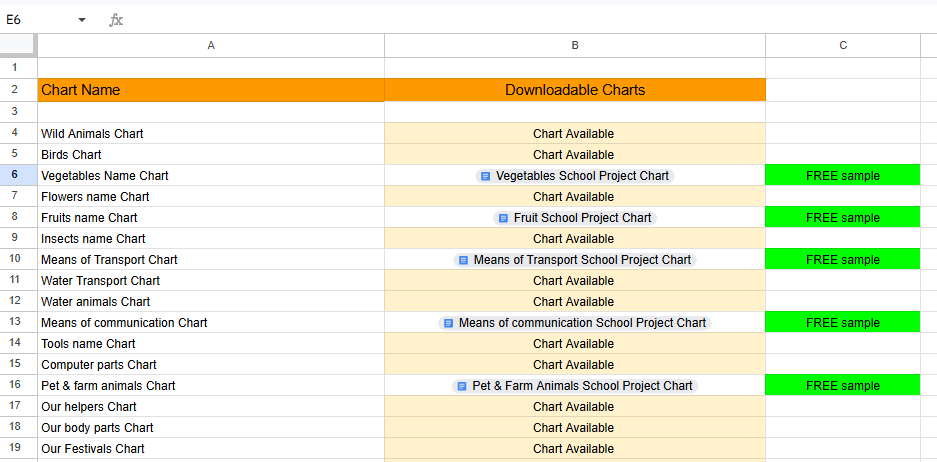
Task: Select Chart Available cell in Water Transport row
Action: point(575,280)
